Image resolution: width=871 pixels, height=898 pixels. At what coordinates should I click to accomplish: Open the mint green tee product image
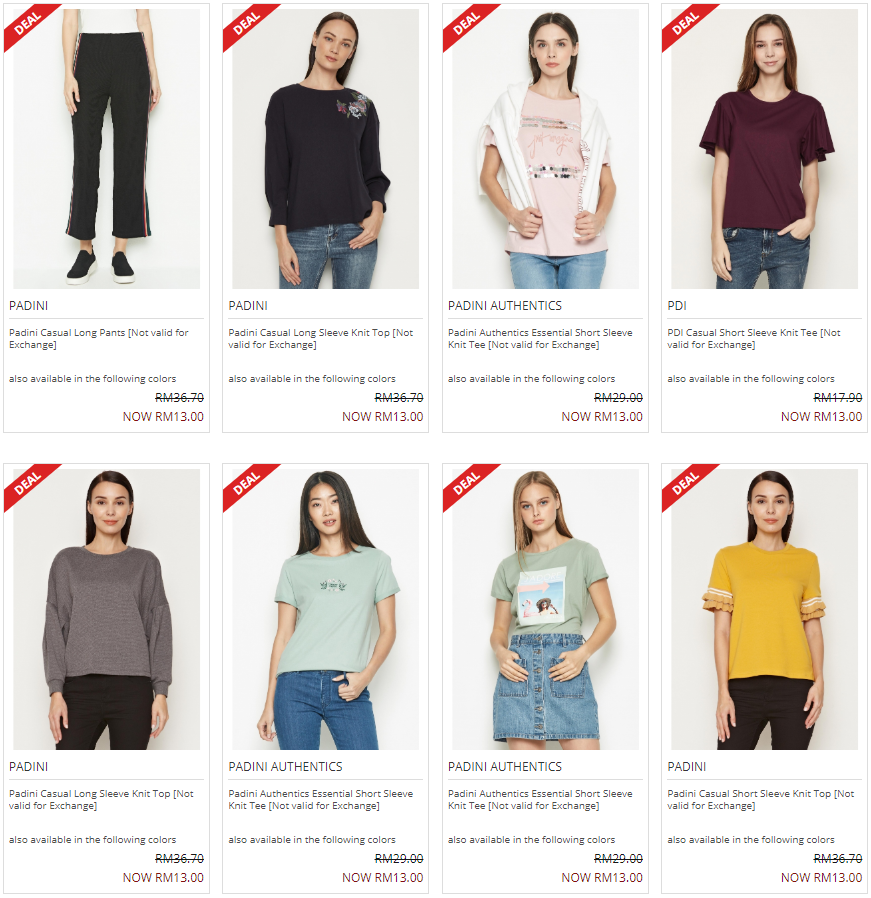[x=325, y=609]
